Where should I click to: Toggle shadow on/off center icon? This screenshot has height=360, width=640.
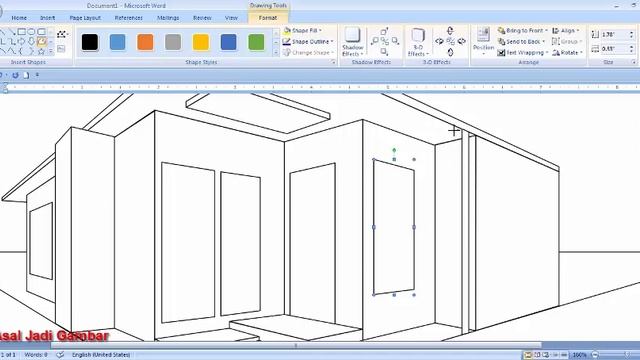point(384,42)
